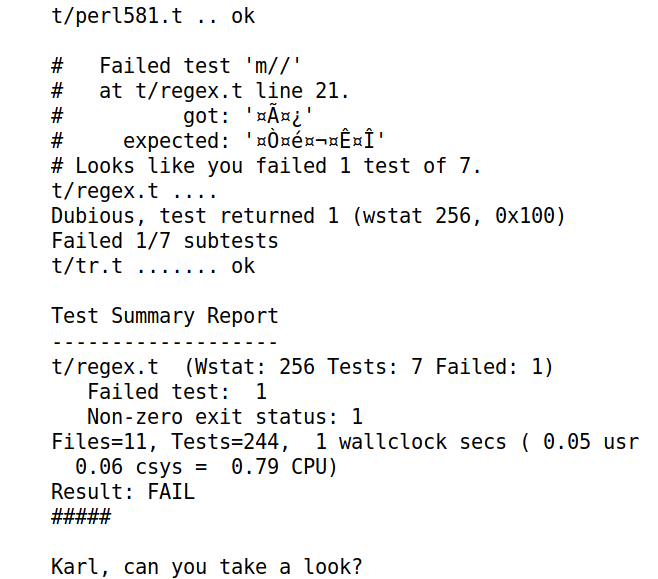This screenshot has height=579, width=658.
Task: Click 'at t/regex.t line 21.' text
Action: point(224,91)
